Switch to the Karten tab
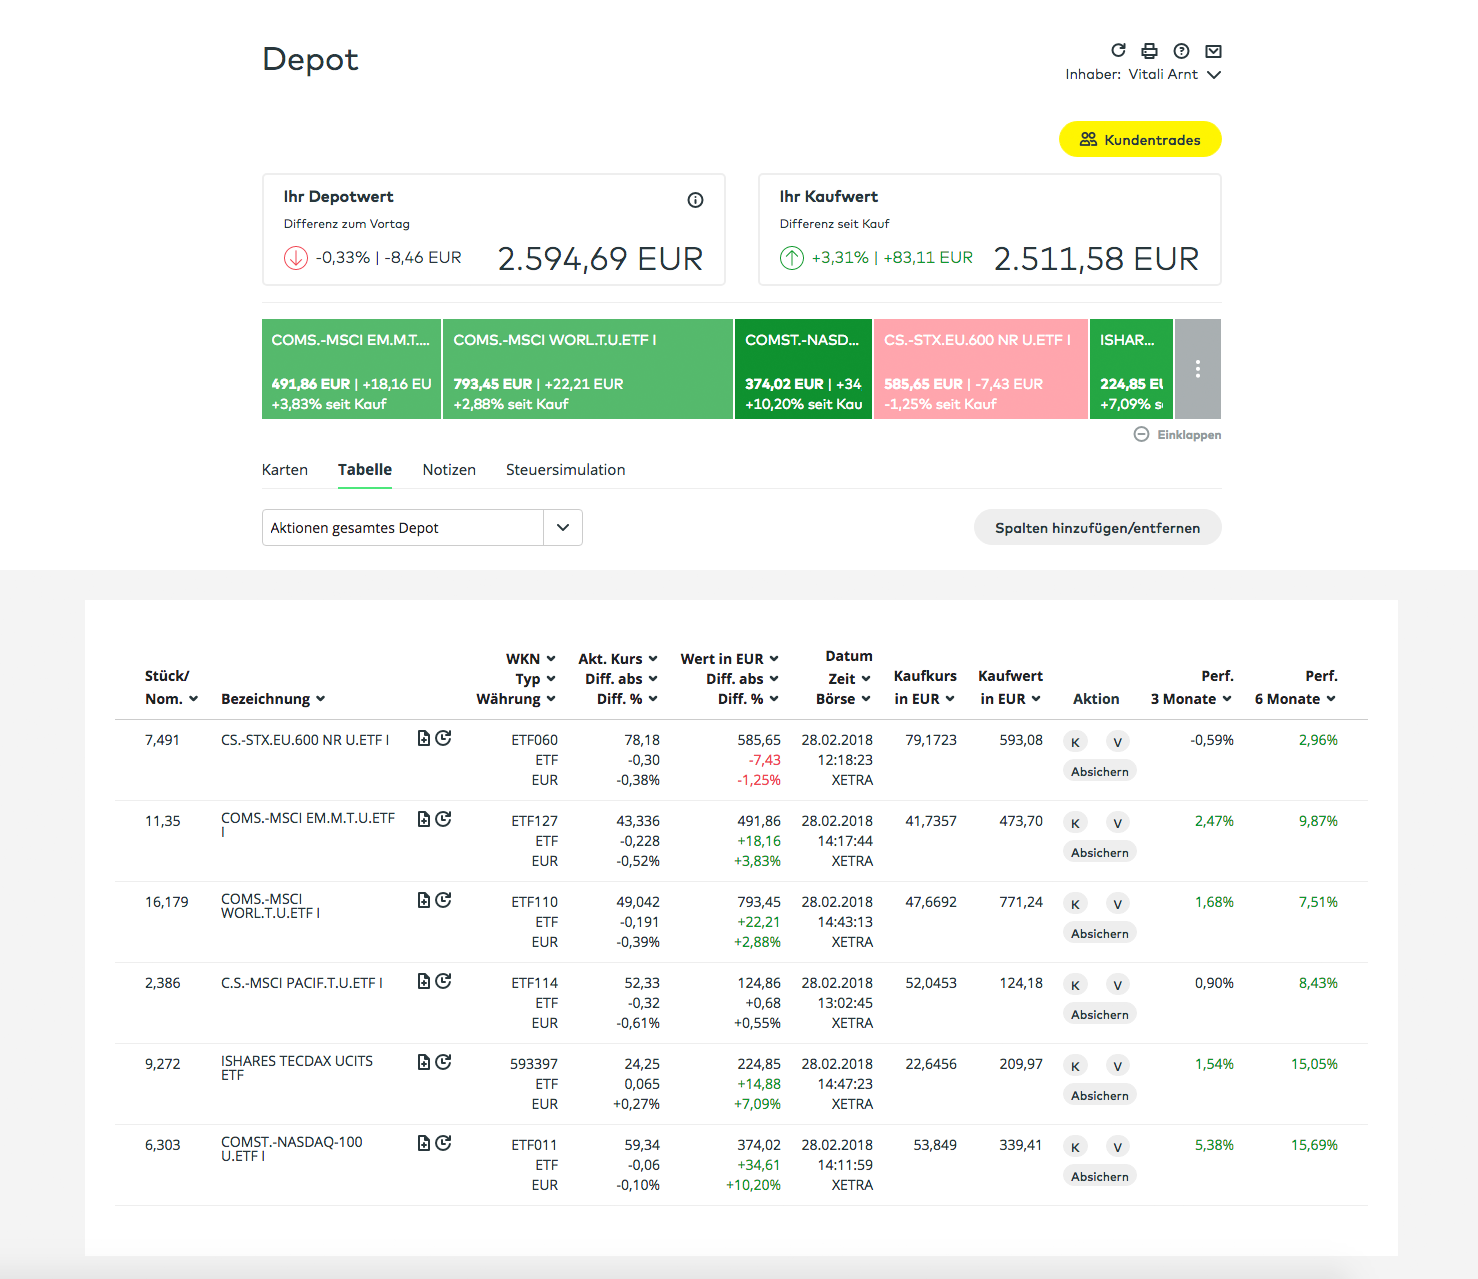This screenshot has width=1478, height=1279. (285, 470)
